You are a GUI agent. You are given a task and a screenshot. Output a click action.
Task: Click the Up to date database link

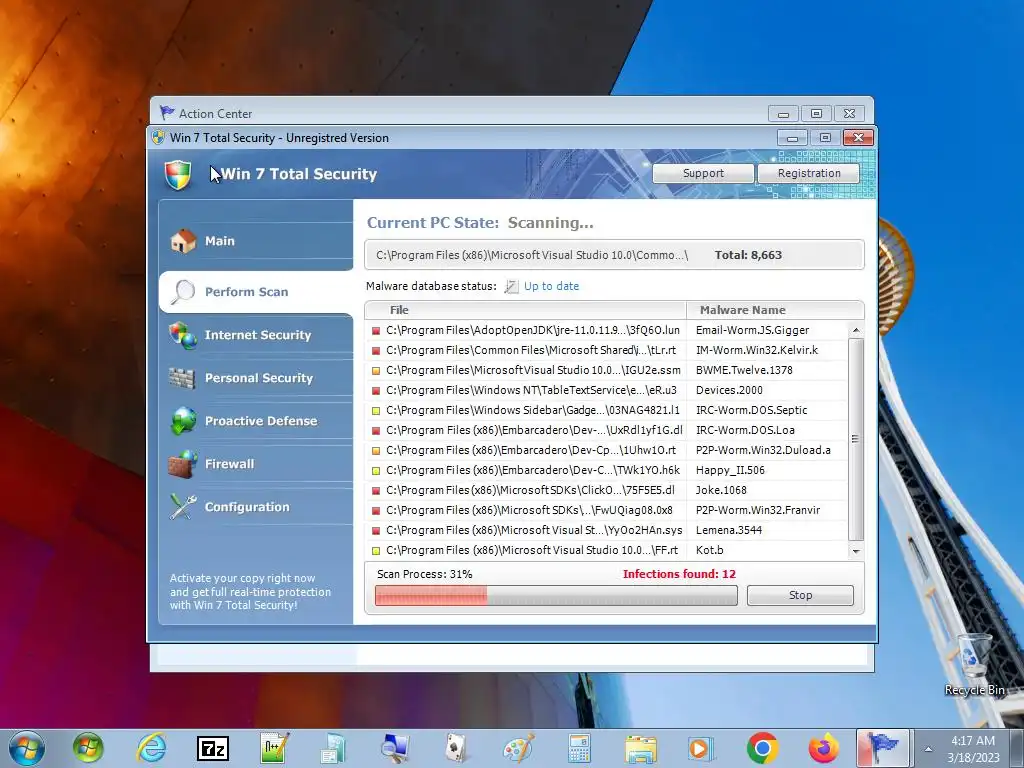click(x=551, y=286)
